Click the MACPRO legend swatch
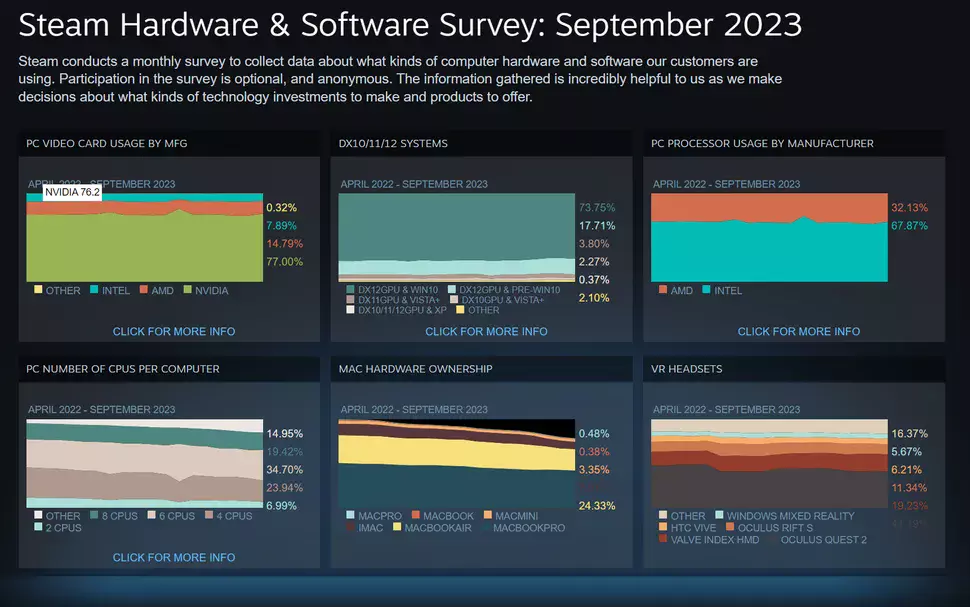Image resolution: width=970 pixels, height=607 pixels. [x=351, y=515]
